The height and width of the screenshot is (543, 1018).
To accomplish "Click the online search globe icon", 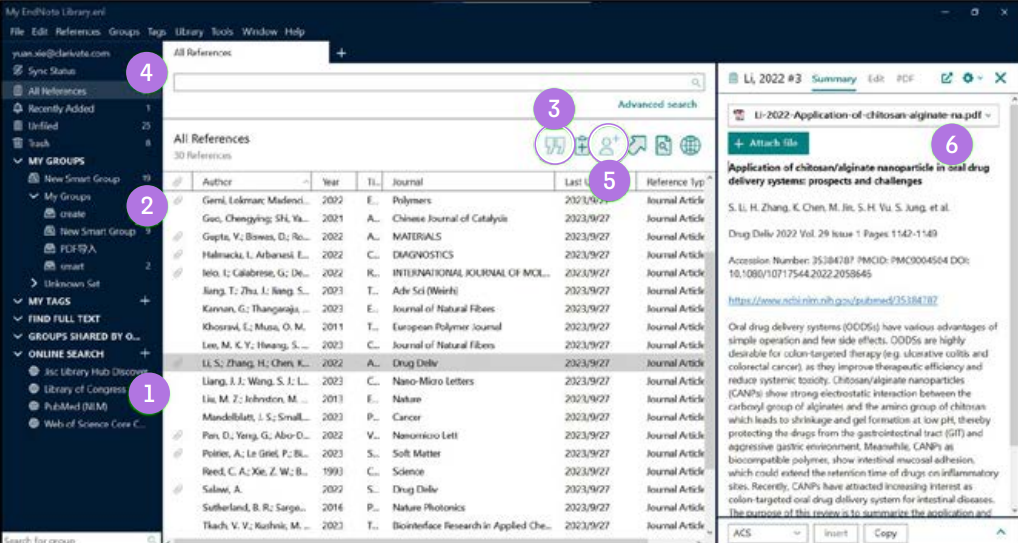I will click(x=690, y=146).
